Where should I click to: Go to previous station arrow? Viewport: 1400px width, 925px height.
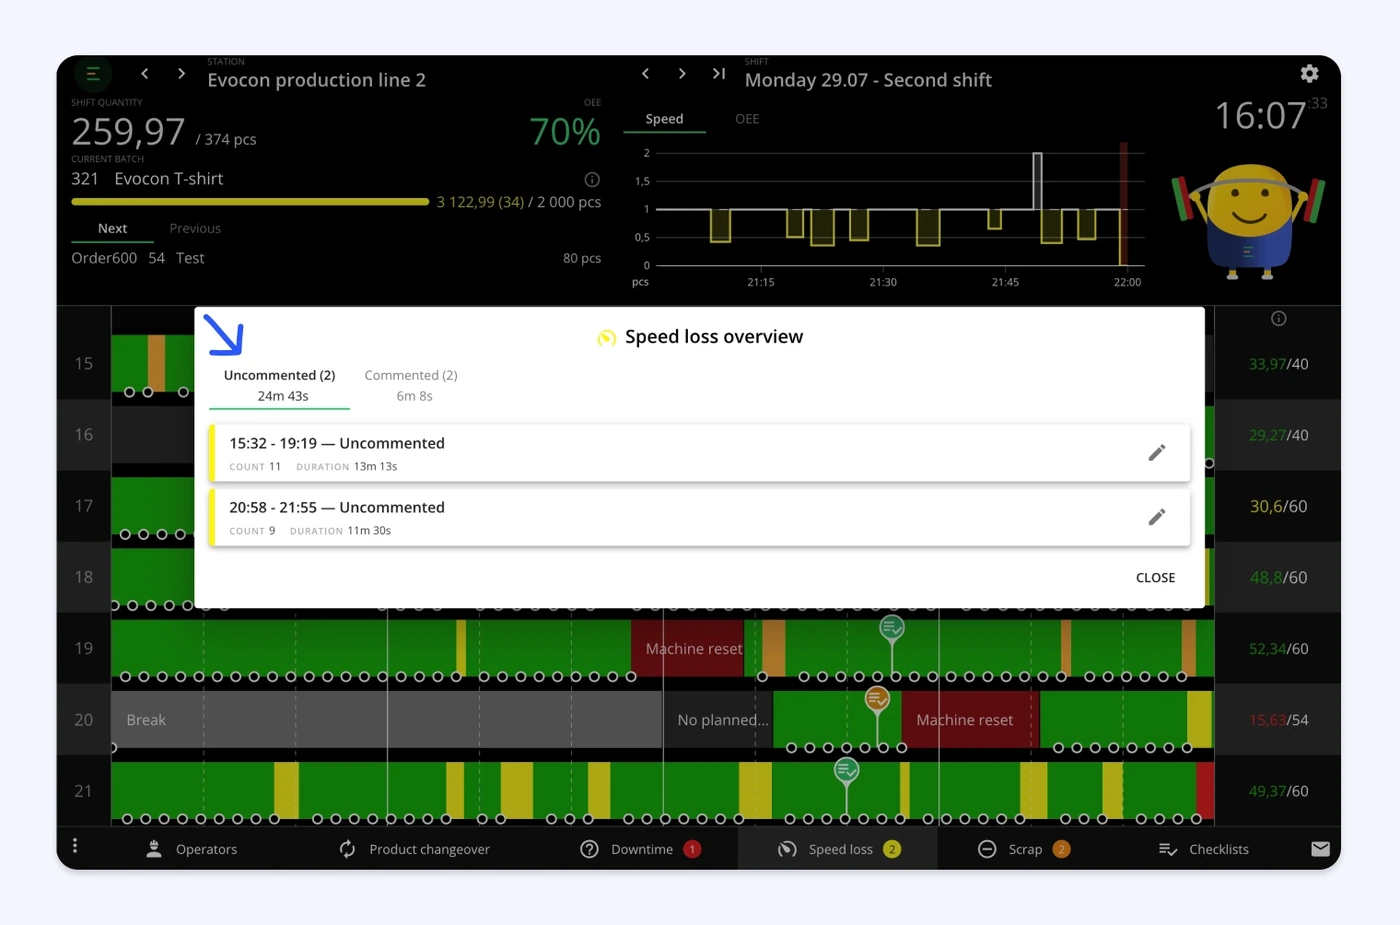coord(145,74)
